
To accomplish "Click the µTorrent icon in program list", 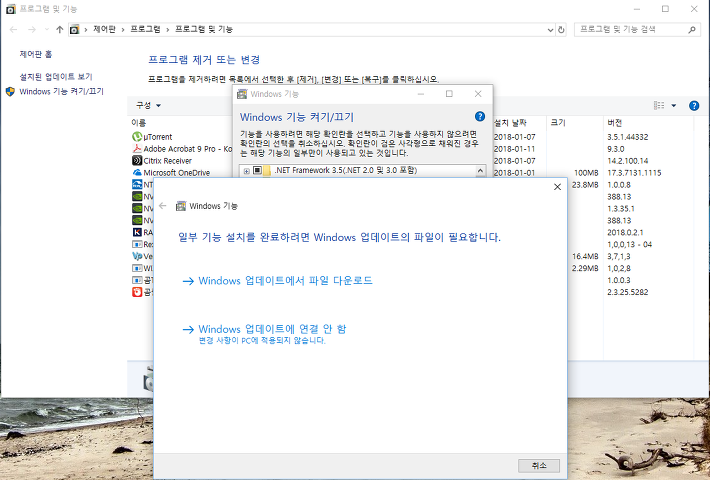I will click(x=137, y=136).
